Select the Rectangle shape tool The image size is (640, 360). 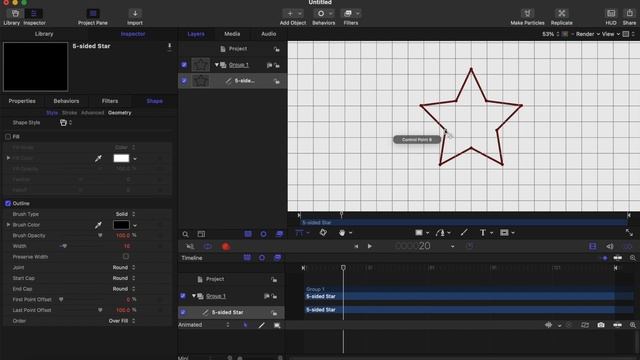click(419, 233)
